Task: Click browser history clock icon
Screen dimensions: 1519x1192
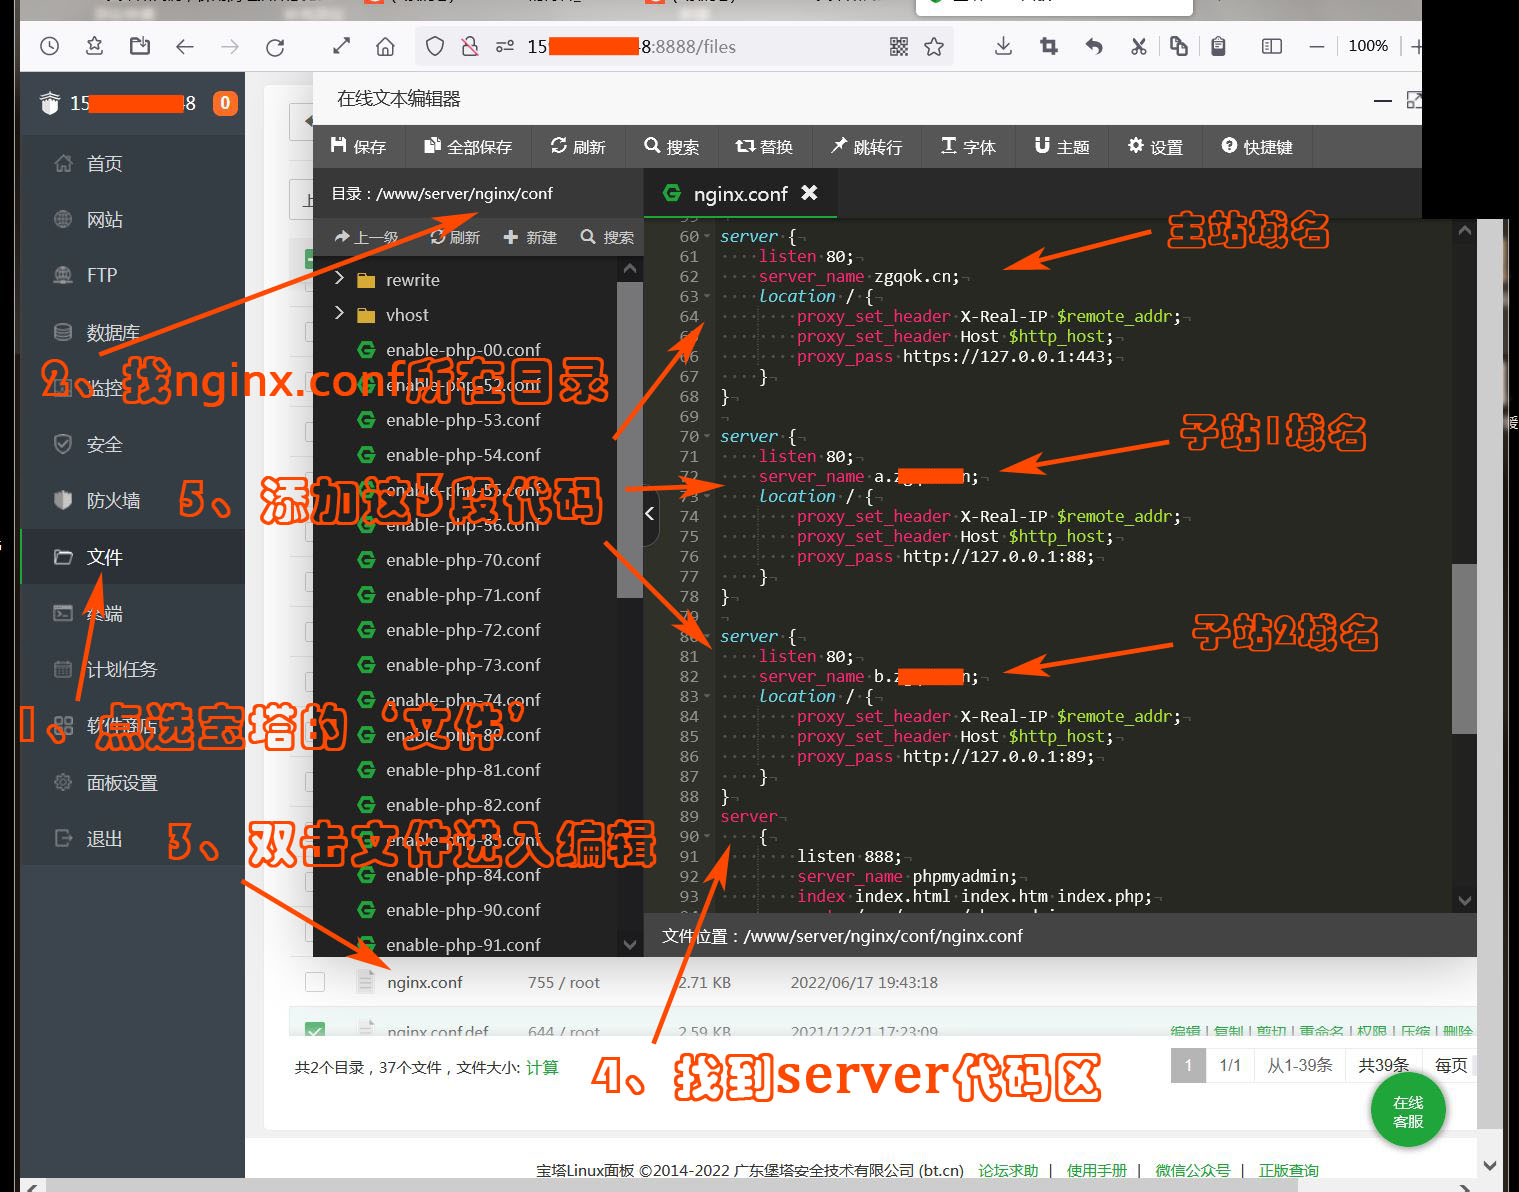Action: tap(50, 46)
